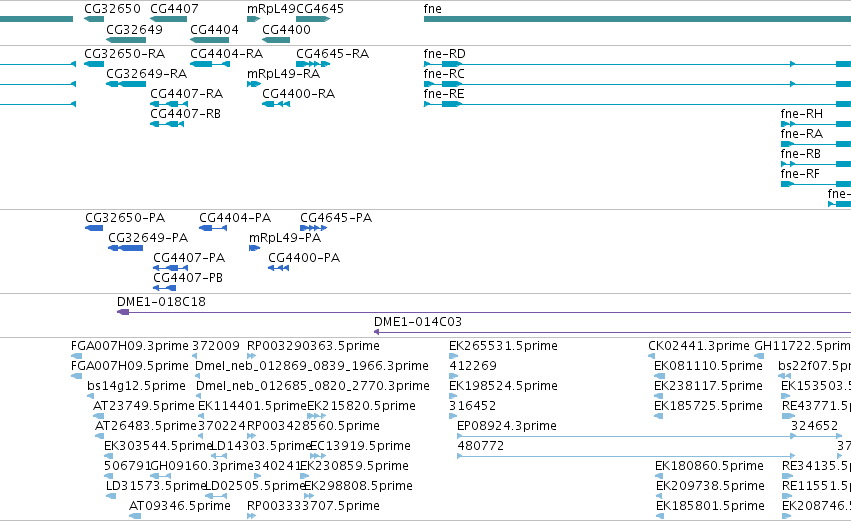Click protein label CG32649-PA
Image resolution: width=851 pixels, height=521 pixels.
pos(148,238)
